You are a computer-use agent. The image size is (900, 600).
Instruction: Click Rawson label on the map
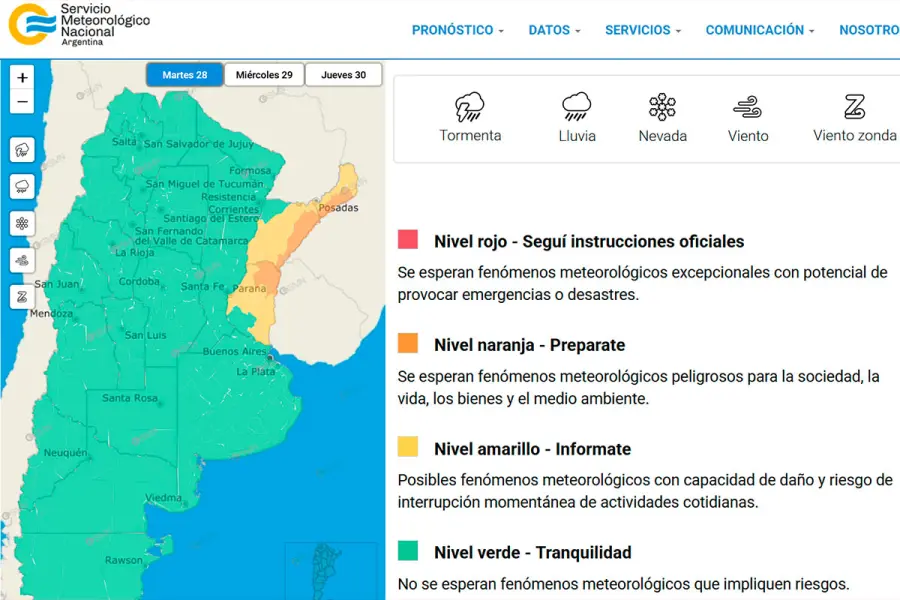click(123, 560)
